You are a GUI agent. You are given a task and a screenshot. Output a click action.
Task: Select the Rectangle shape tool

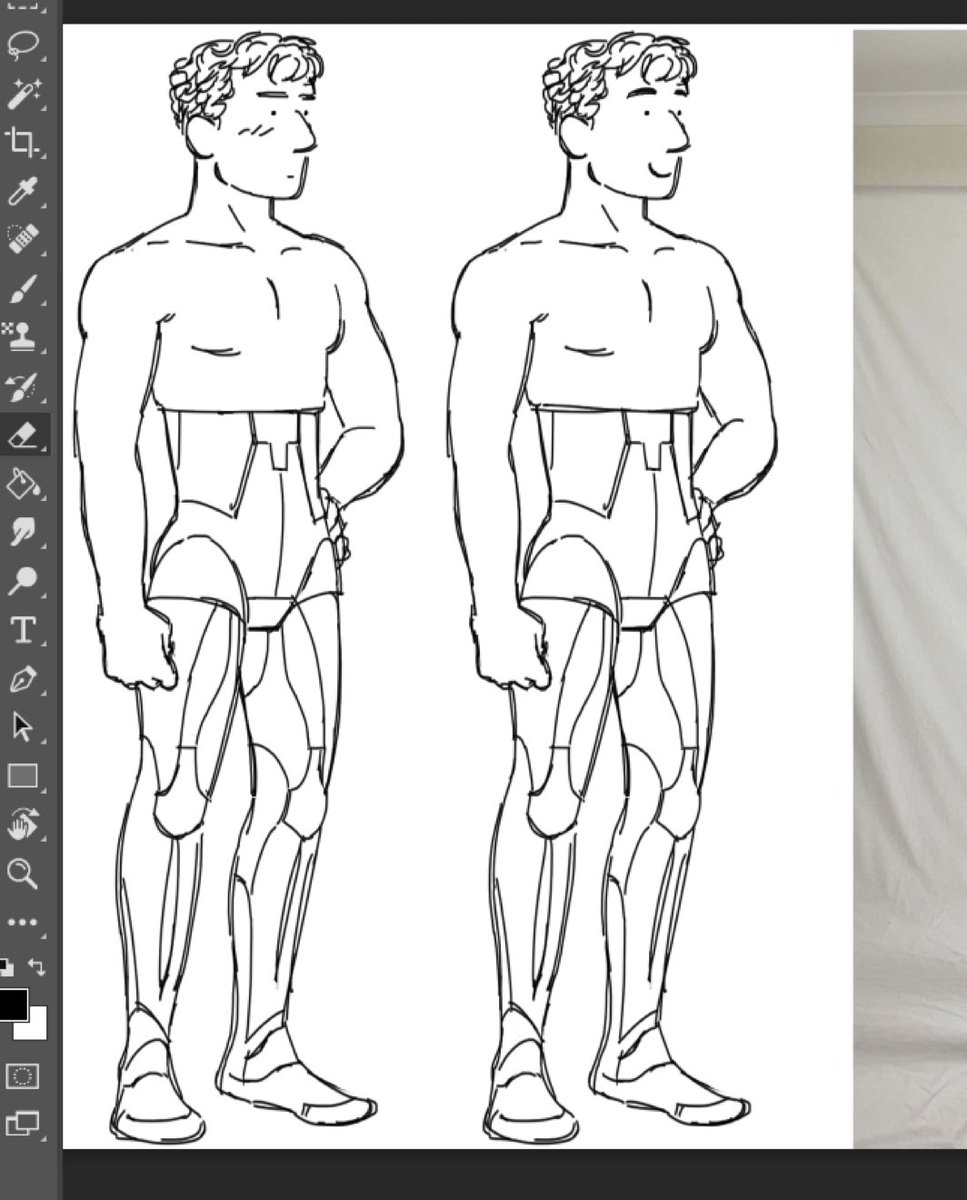[x=22, y=776]
